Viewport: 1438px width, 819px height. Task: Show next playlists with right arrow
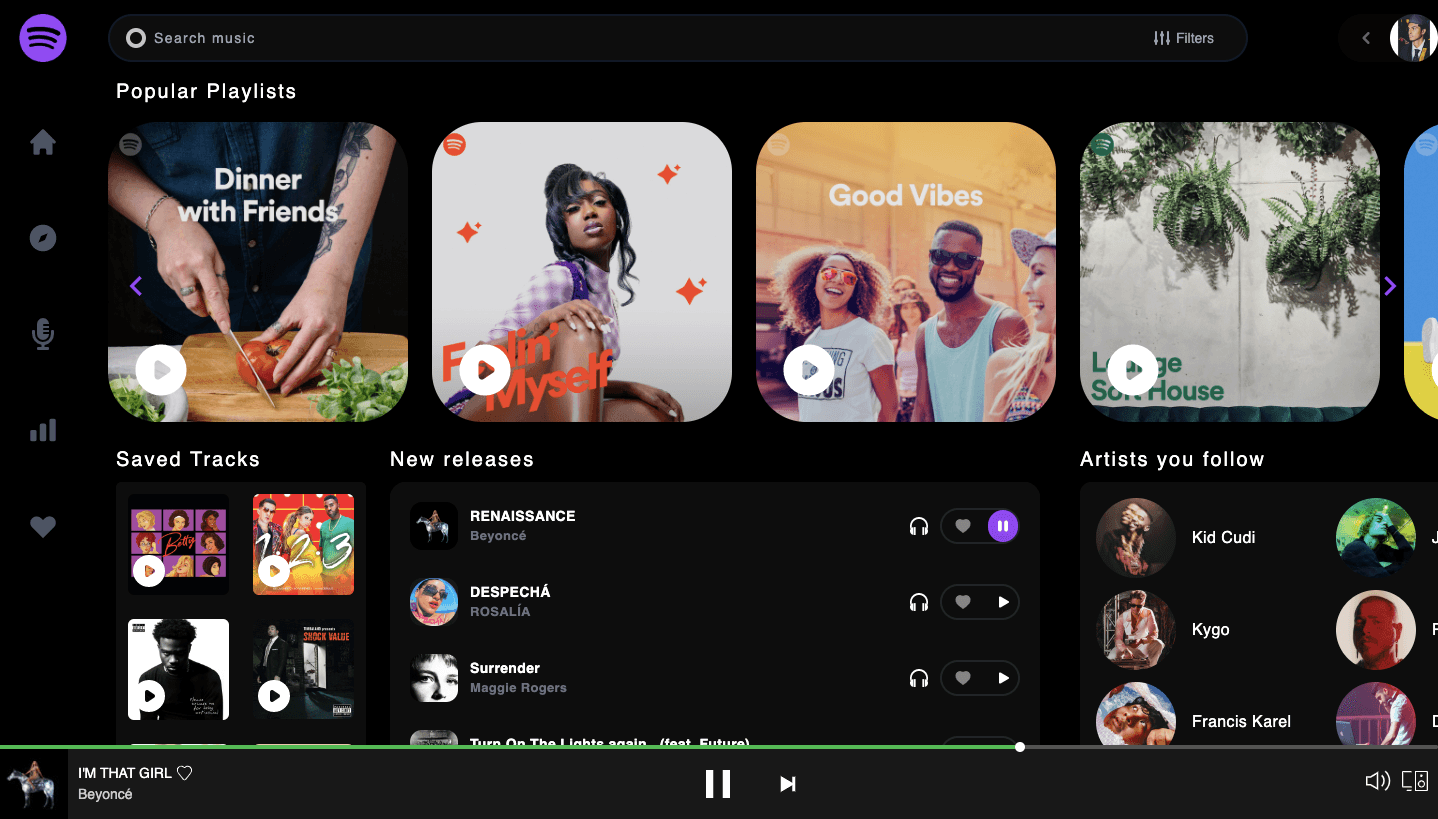click(1389, 286)
